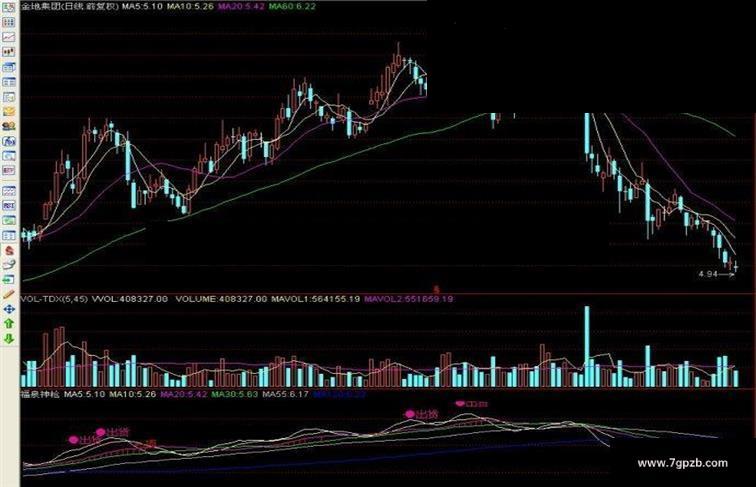The image size is (756, 487).
Task: Click the two-people contacts icon
Action: (9, 126)
